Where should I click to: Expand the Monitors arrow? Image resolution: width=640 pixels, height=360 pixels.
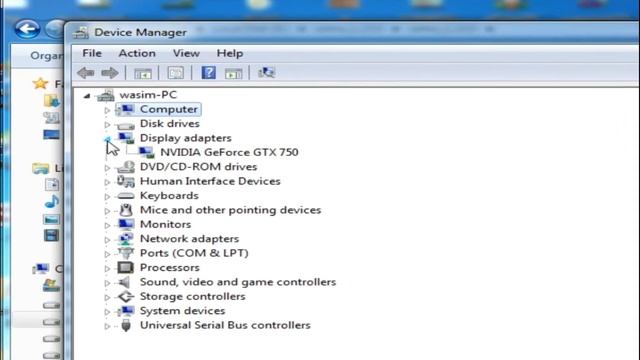(x=107, y=225)
